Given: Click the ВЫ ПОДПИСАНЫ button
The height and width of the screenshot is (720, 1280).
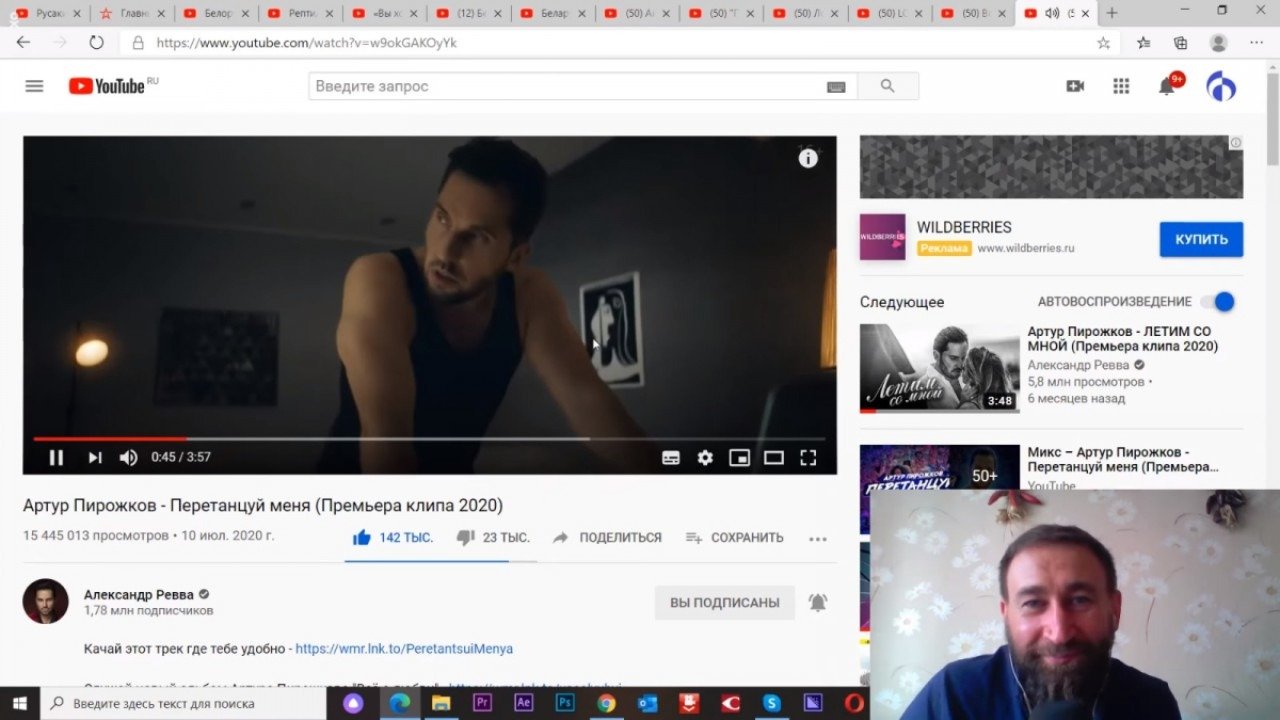Looking at the screenshot, I should (724, 602).
